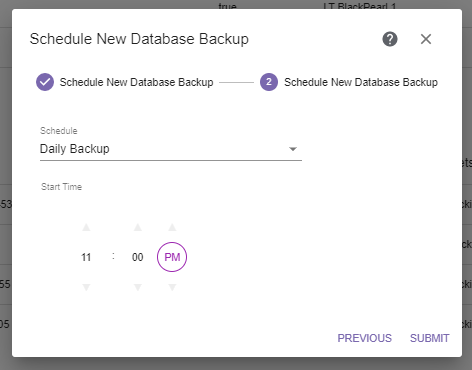Decrease the minutes with the down arrow

click(x=138, y=287)
